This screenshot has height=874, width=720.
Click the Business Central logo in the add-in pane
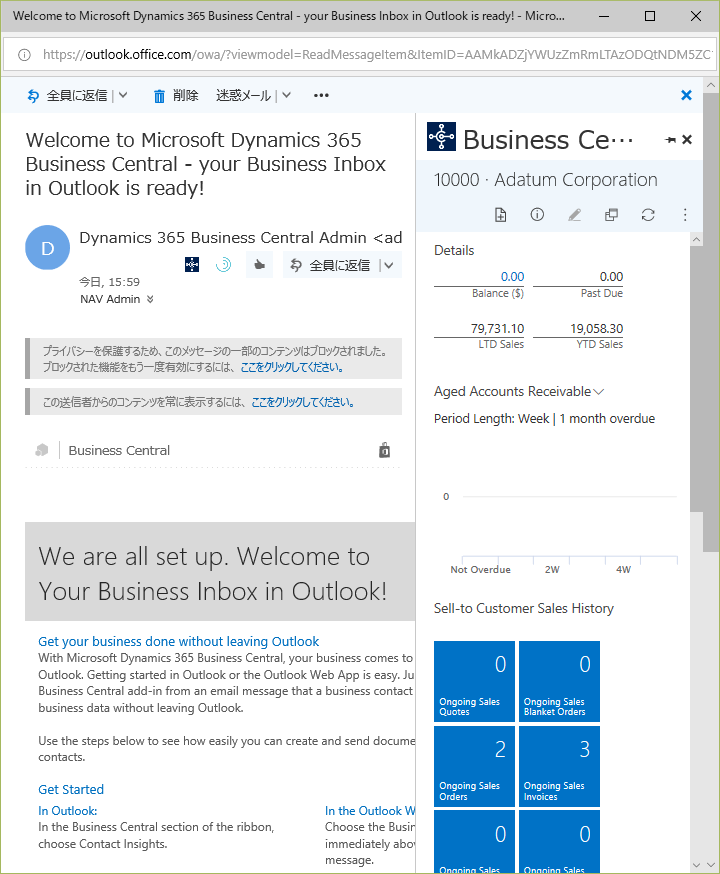pos(441,137)
